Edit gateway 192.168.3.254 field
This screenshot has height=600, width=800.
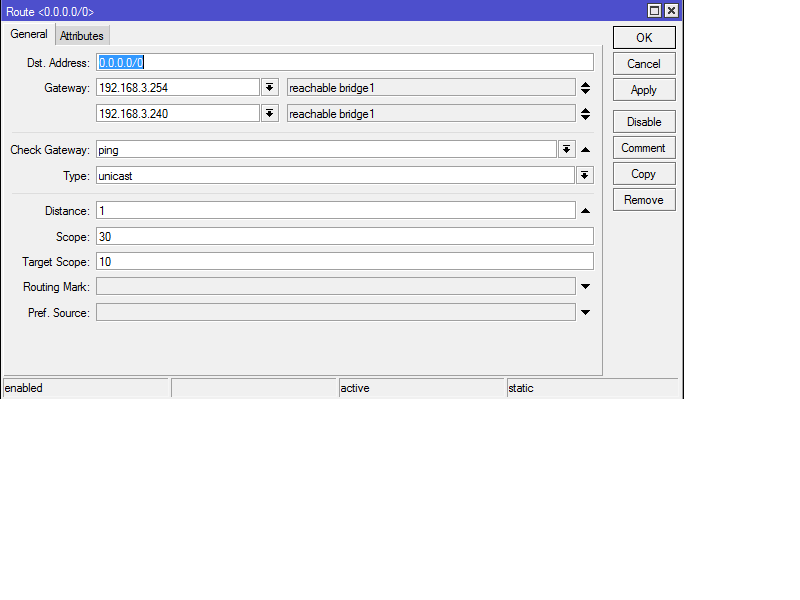pos(178,87)
